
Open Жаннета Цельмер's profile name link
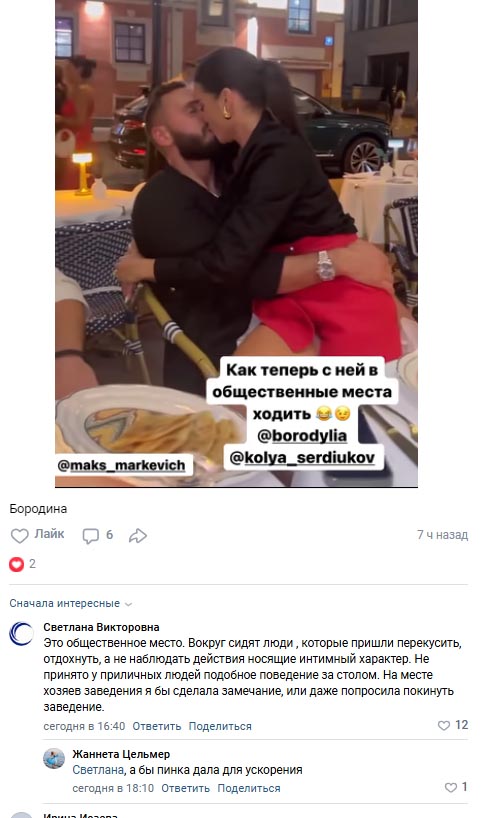point(121,754)
